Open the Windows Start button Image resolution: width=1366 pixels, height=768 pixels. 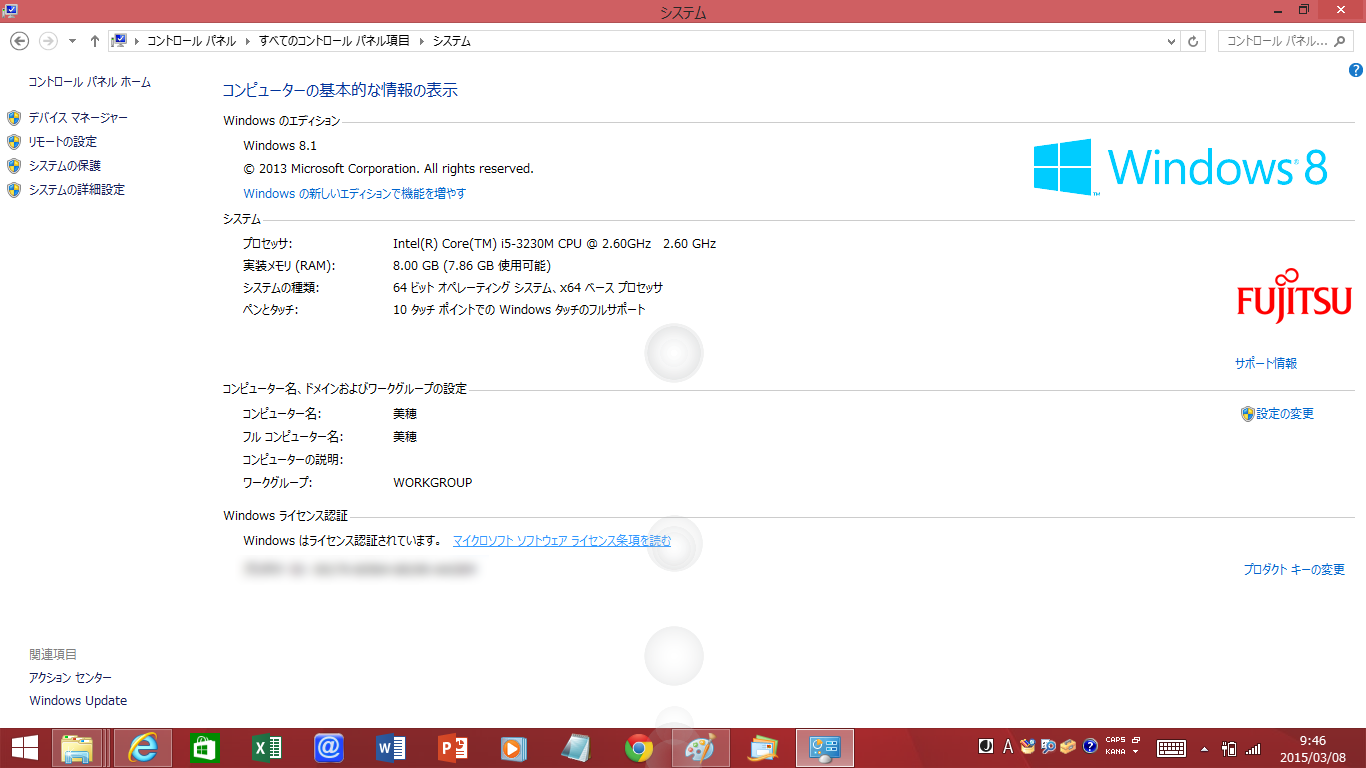[24, 747]
